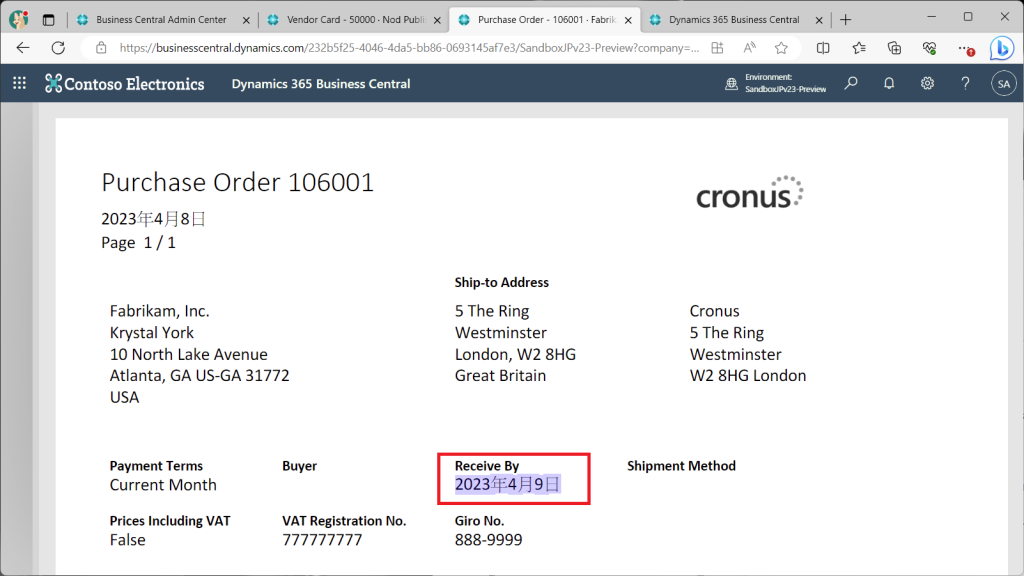Open Browser essentials heart icon
1024x576 pixels.
coord(929,48)
